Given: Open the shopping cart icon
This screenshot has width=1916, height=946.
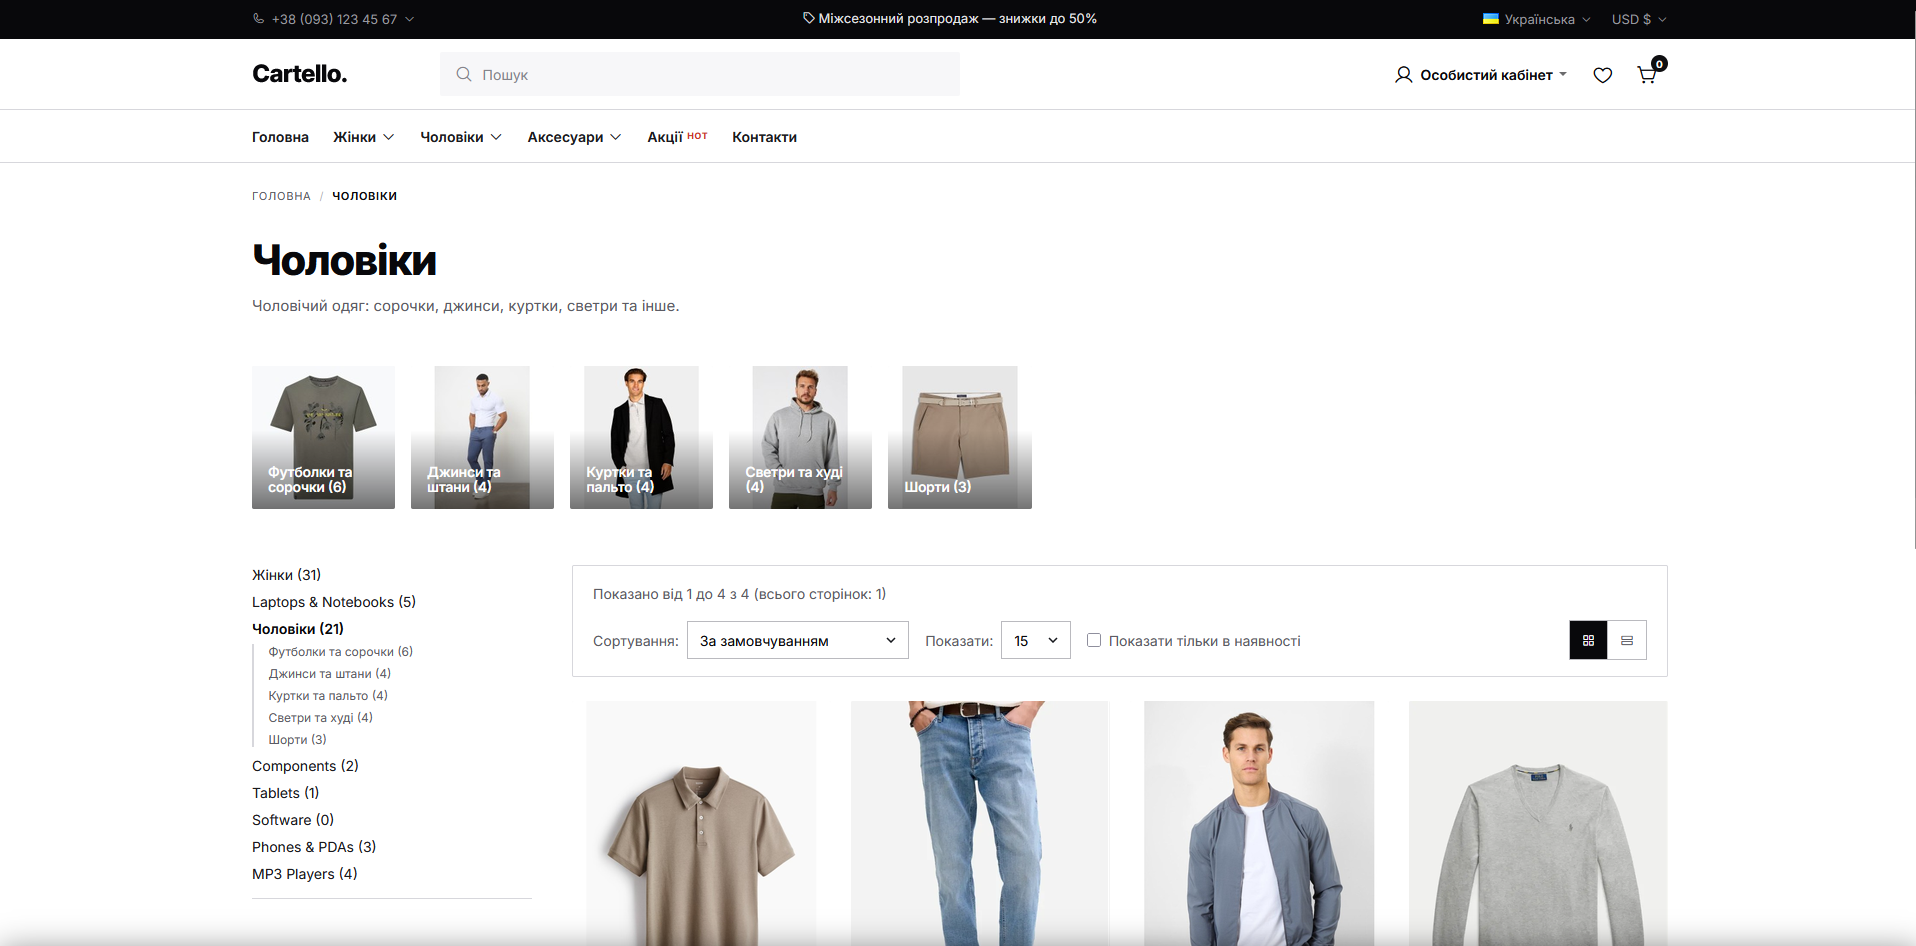Looking at the screenshot, I should coord(1646,75).
